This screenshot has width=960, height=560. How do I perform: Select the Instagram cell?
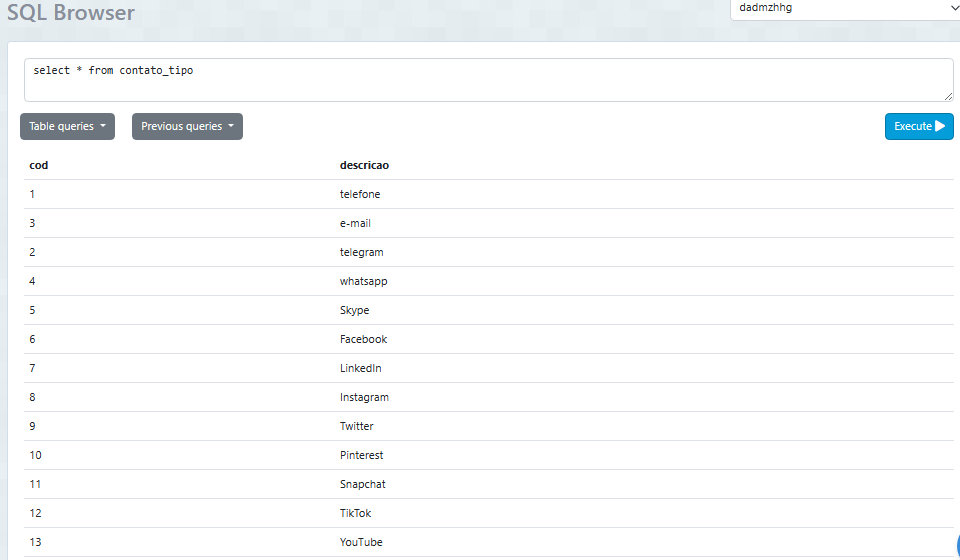pyautogui.click(x=364, y=397)
